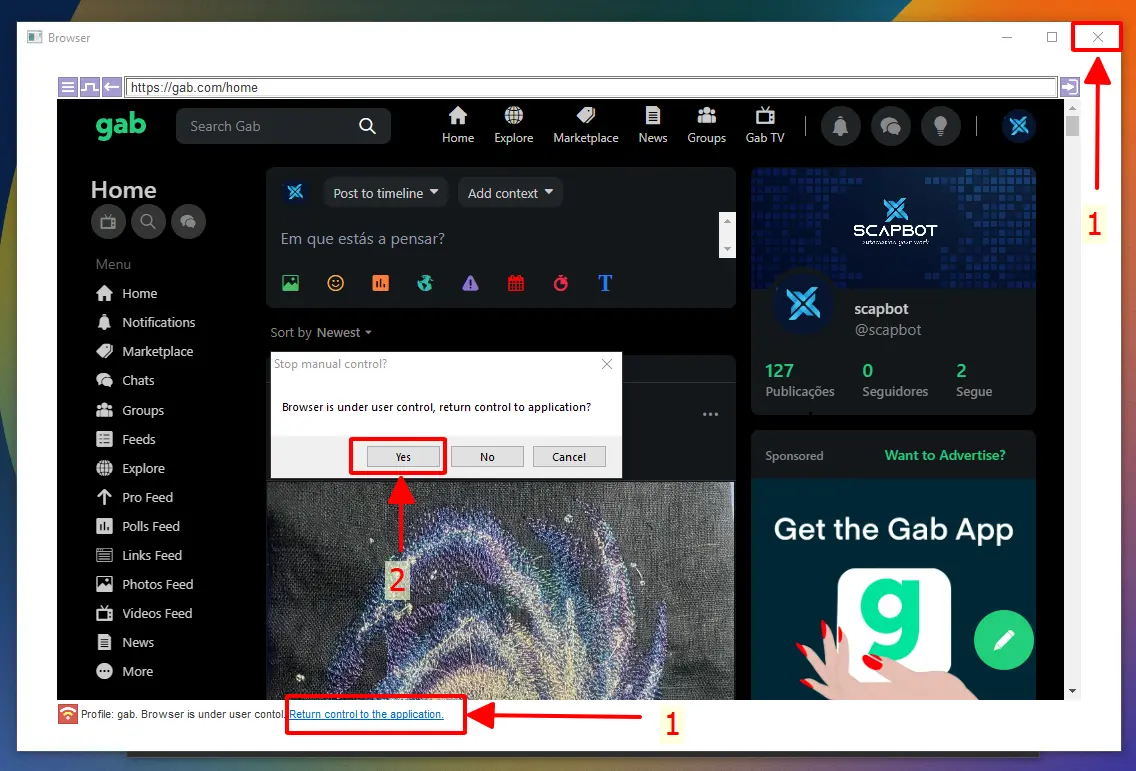Click the red calendar schedule icon
This screenshot has height=771, width=1136.
click(516, 283)
